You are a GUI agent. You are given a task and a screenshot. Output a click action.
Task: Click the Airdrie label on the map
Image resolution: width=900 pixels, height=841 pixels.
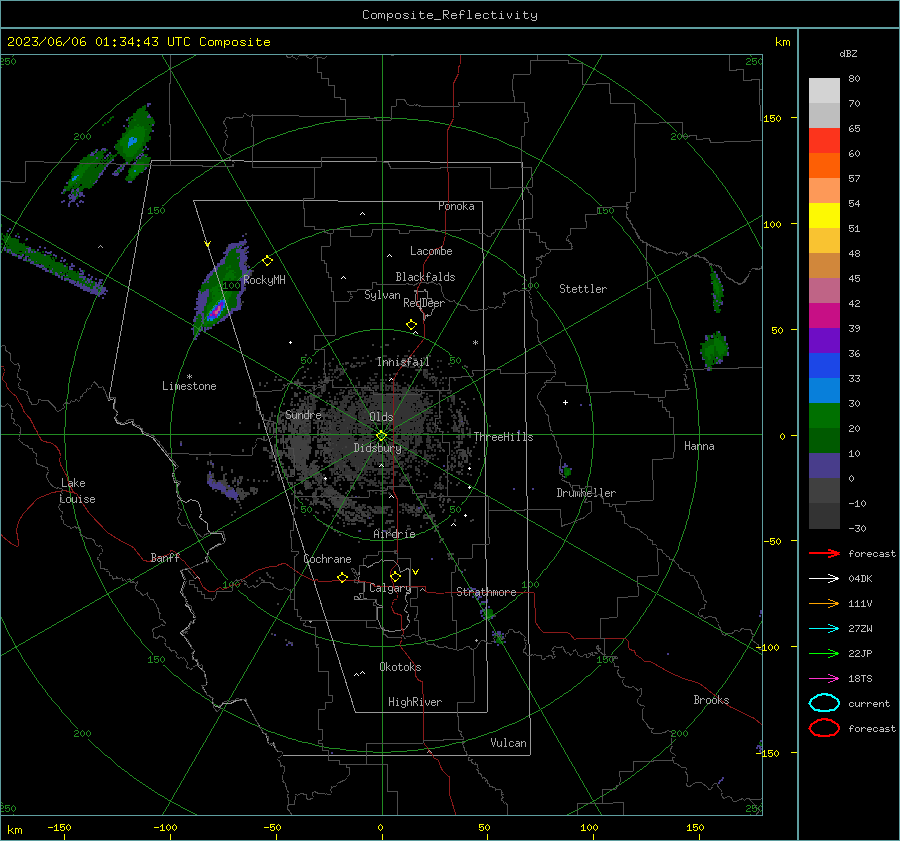(394, 534)
